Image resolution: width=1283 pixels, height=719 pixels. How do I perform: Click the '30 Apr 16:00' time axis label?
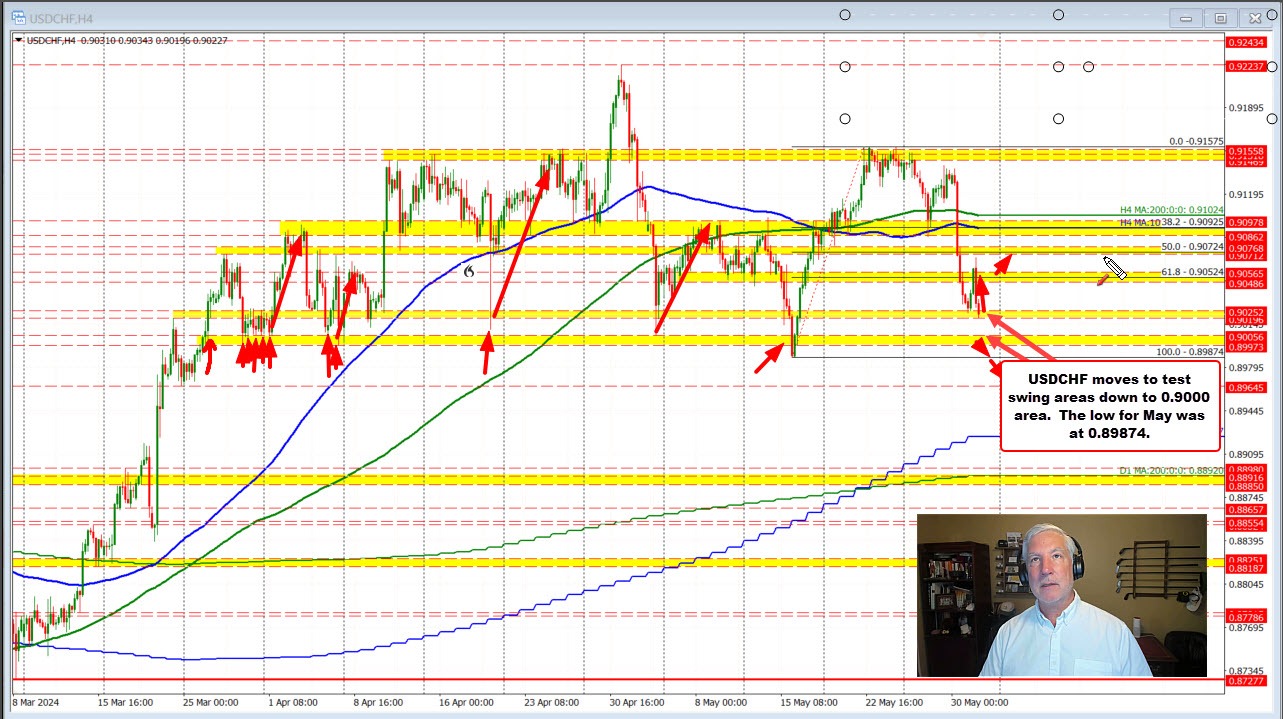pos(635,702)
